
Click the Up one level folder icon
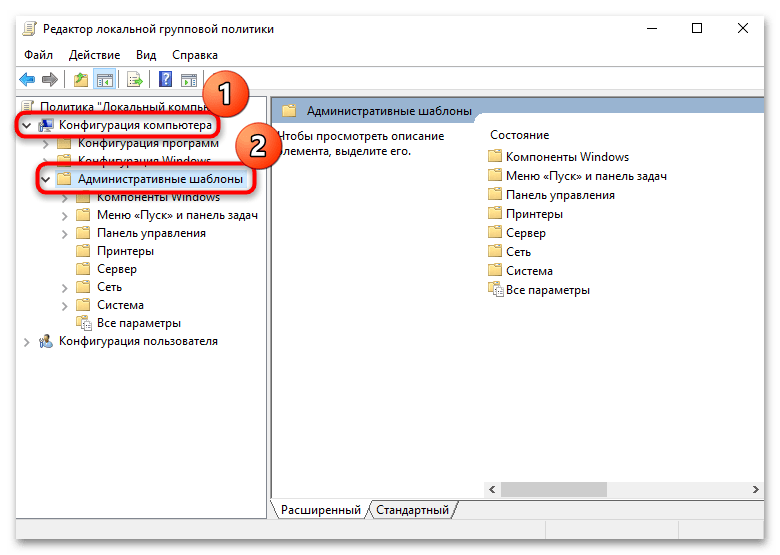coord(81,79)
